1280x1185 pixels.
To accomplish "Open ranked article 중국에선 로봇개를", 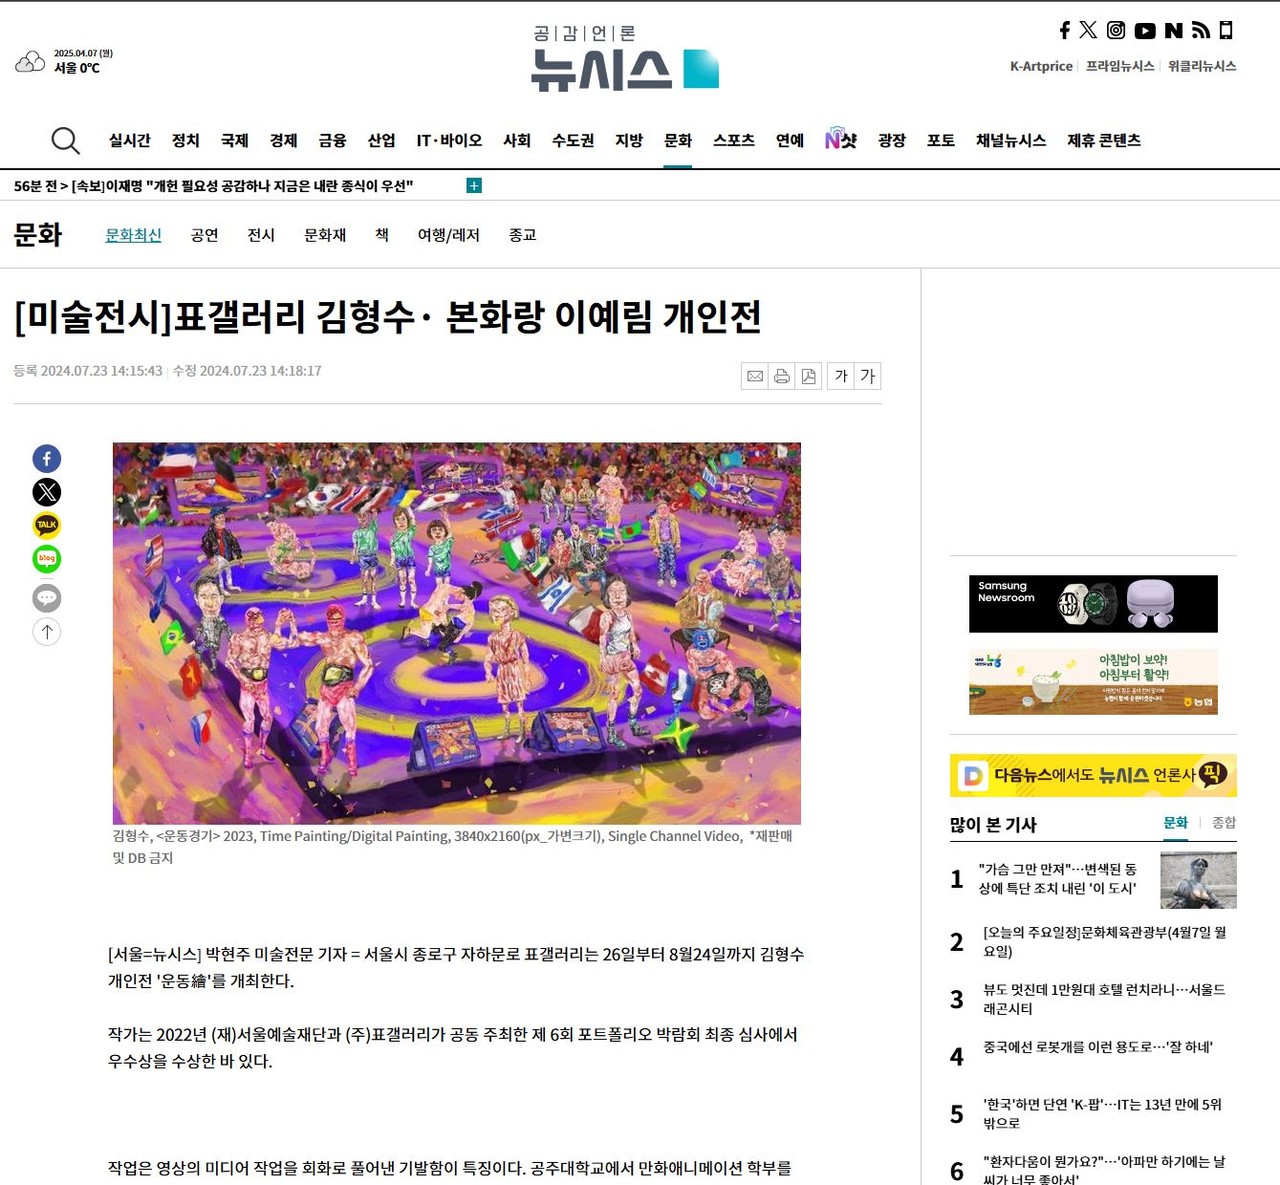I will 1097,1047.
